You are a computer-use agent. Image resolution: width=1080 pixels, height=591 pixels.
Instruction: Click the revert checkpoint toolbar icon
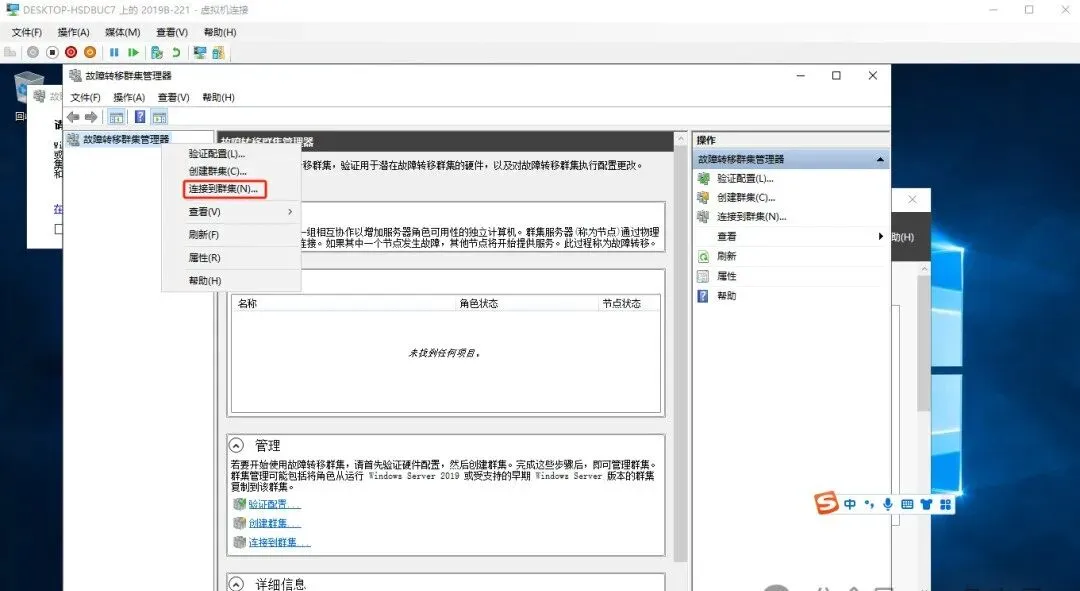click(x=176, y=52)
